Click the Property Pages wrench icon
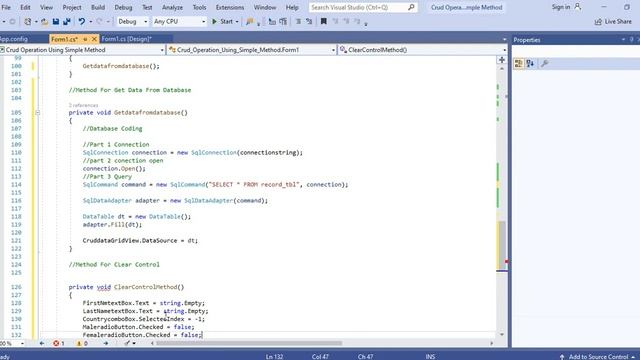The height and width of the screenshot is (360, 640). [544, 64]
